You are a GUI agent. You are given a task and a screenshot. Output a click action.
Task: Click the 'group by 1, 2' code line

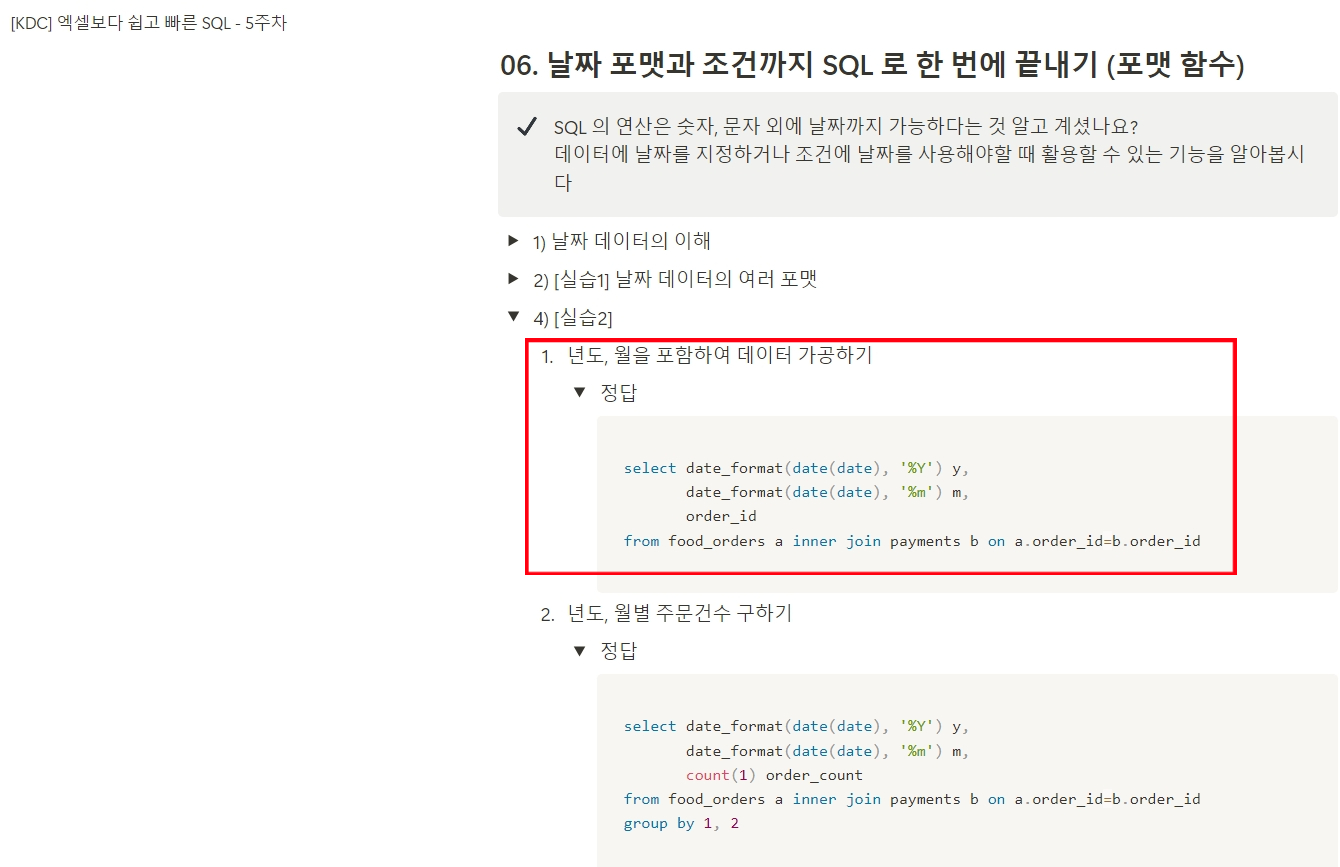click(681, 824)
